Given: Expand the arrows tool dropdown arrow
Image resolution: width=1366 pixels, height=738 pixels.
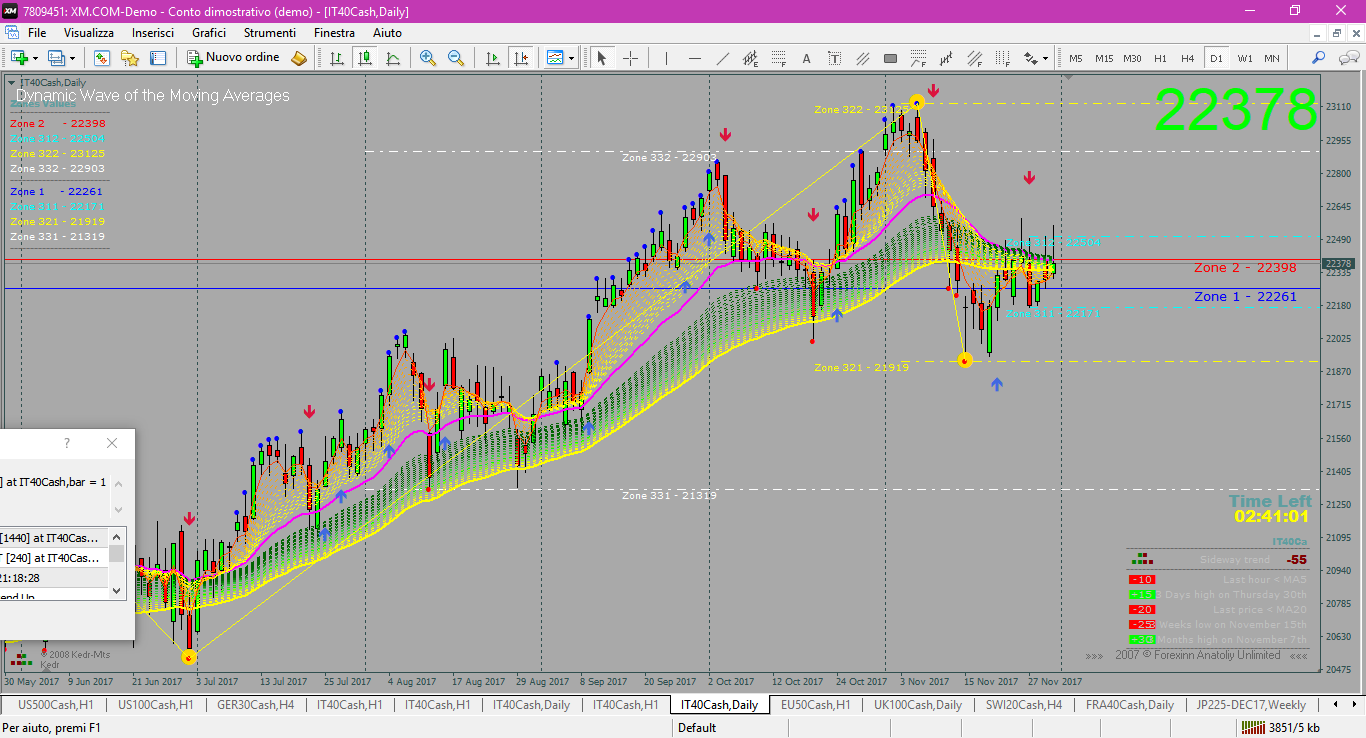Looking at the screenshot, I should (x=1045, y=58).
